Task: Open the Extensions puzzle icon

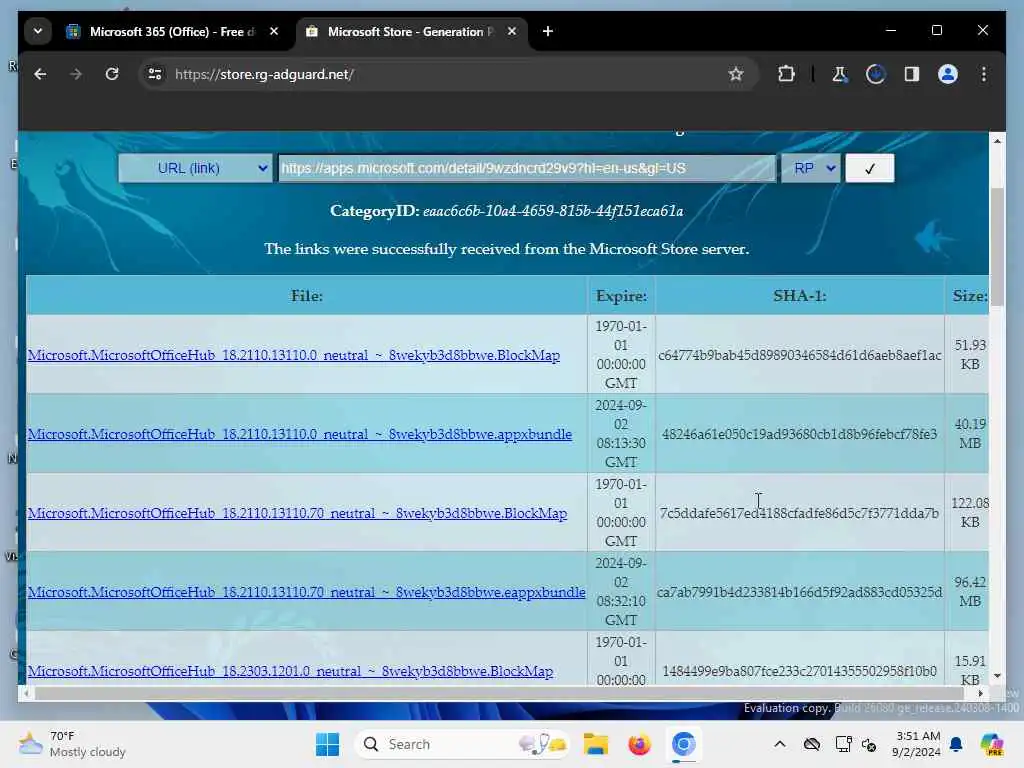Action: pyautogui.click(x=786, y=74)
